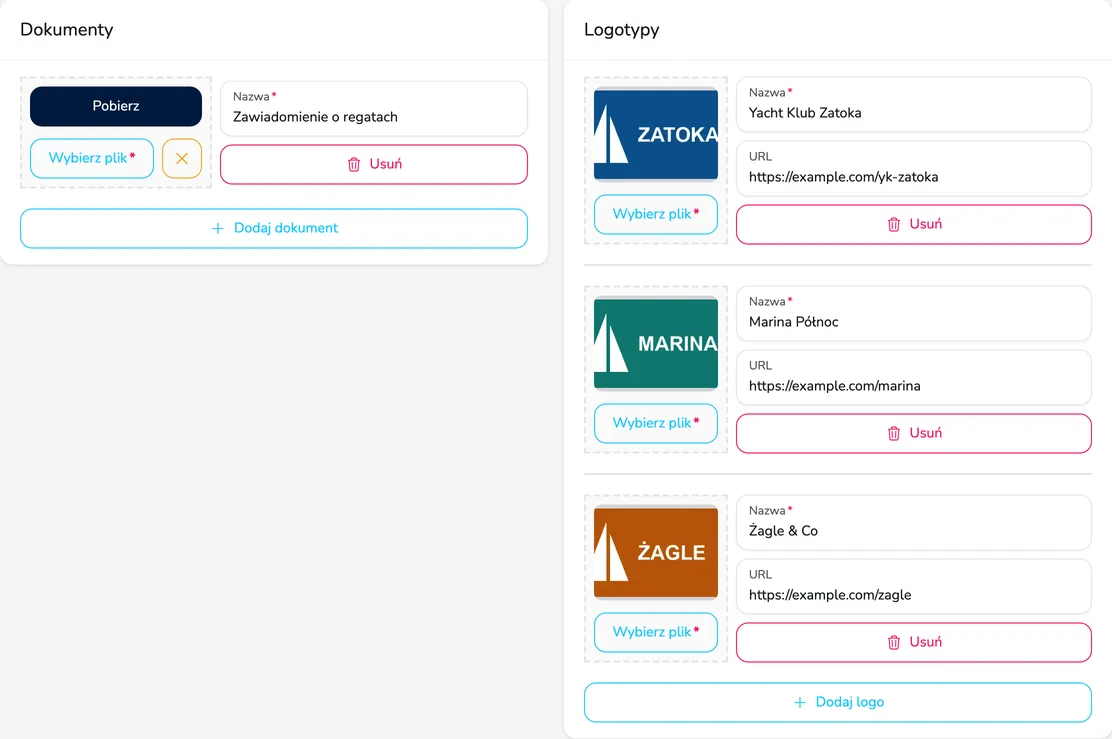The image size is (1112, 739).
Task: Click the Dokumenty section heading
Action: coord(67,30)
